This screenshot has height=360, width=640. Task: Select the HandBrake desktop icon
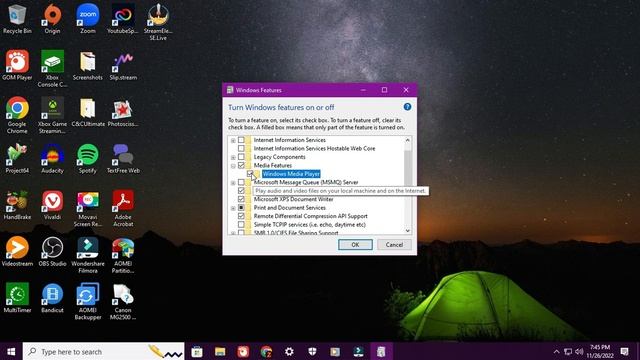[x=17, y=205]
